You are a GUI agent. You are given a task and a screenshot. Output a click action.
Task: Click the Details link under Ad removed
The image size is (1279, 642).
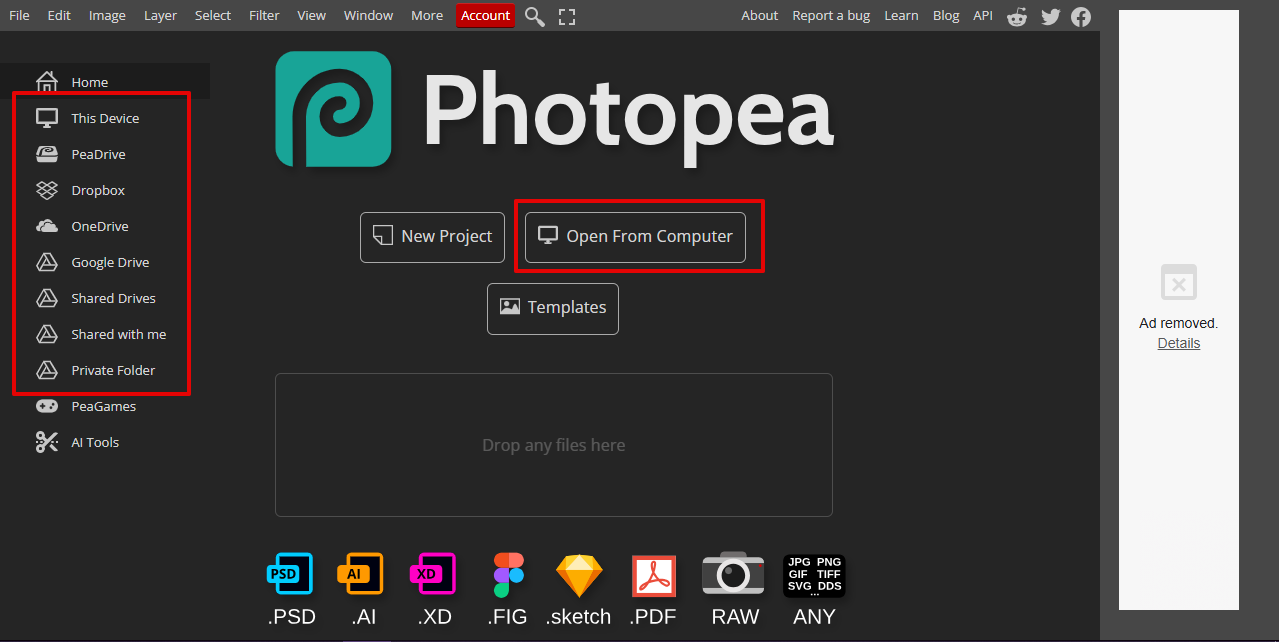1179,343
